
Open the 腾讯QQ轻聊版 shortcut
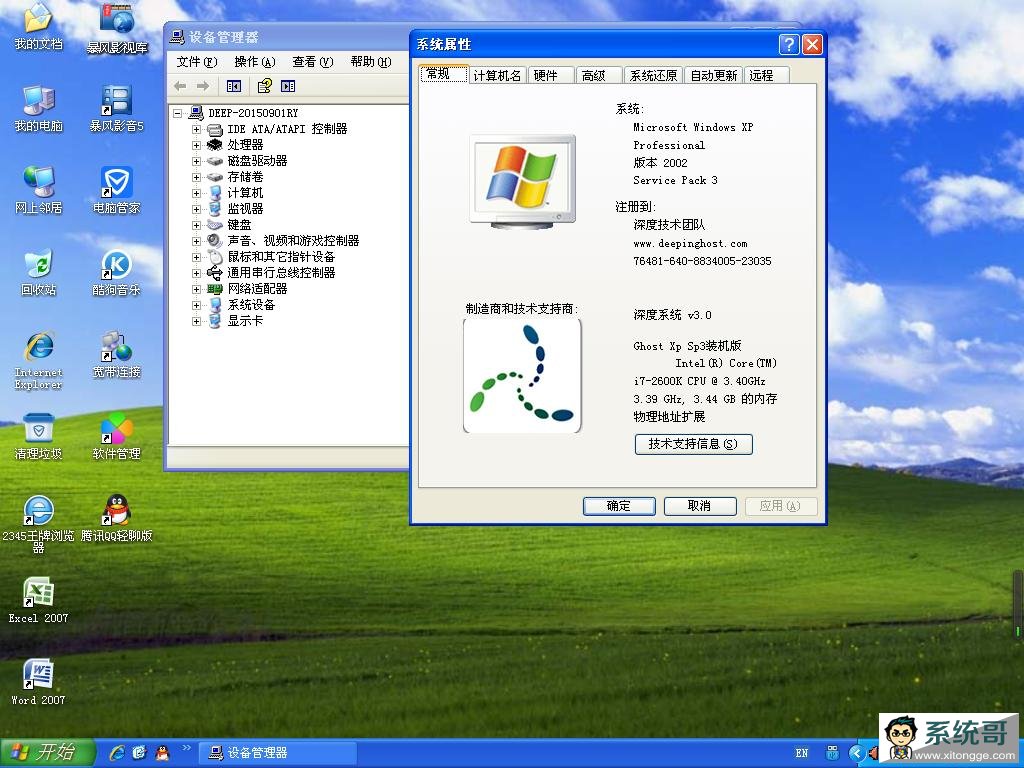pyautogui.click(x=117, y=518)
